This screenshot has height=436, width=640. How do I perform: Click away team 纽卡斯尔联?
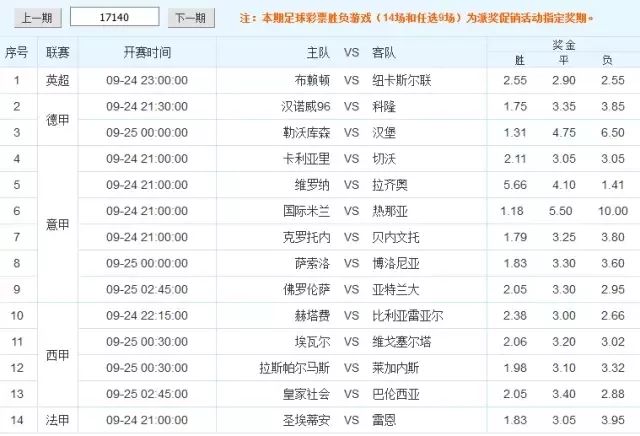[x=402, y=80]
